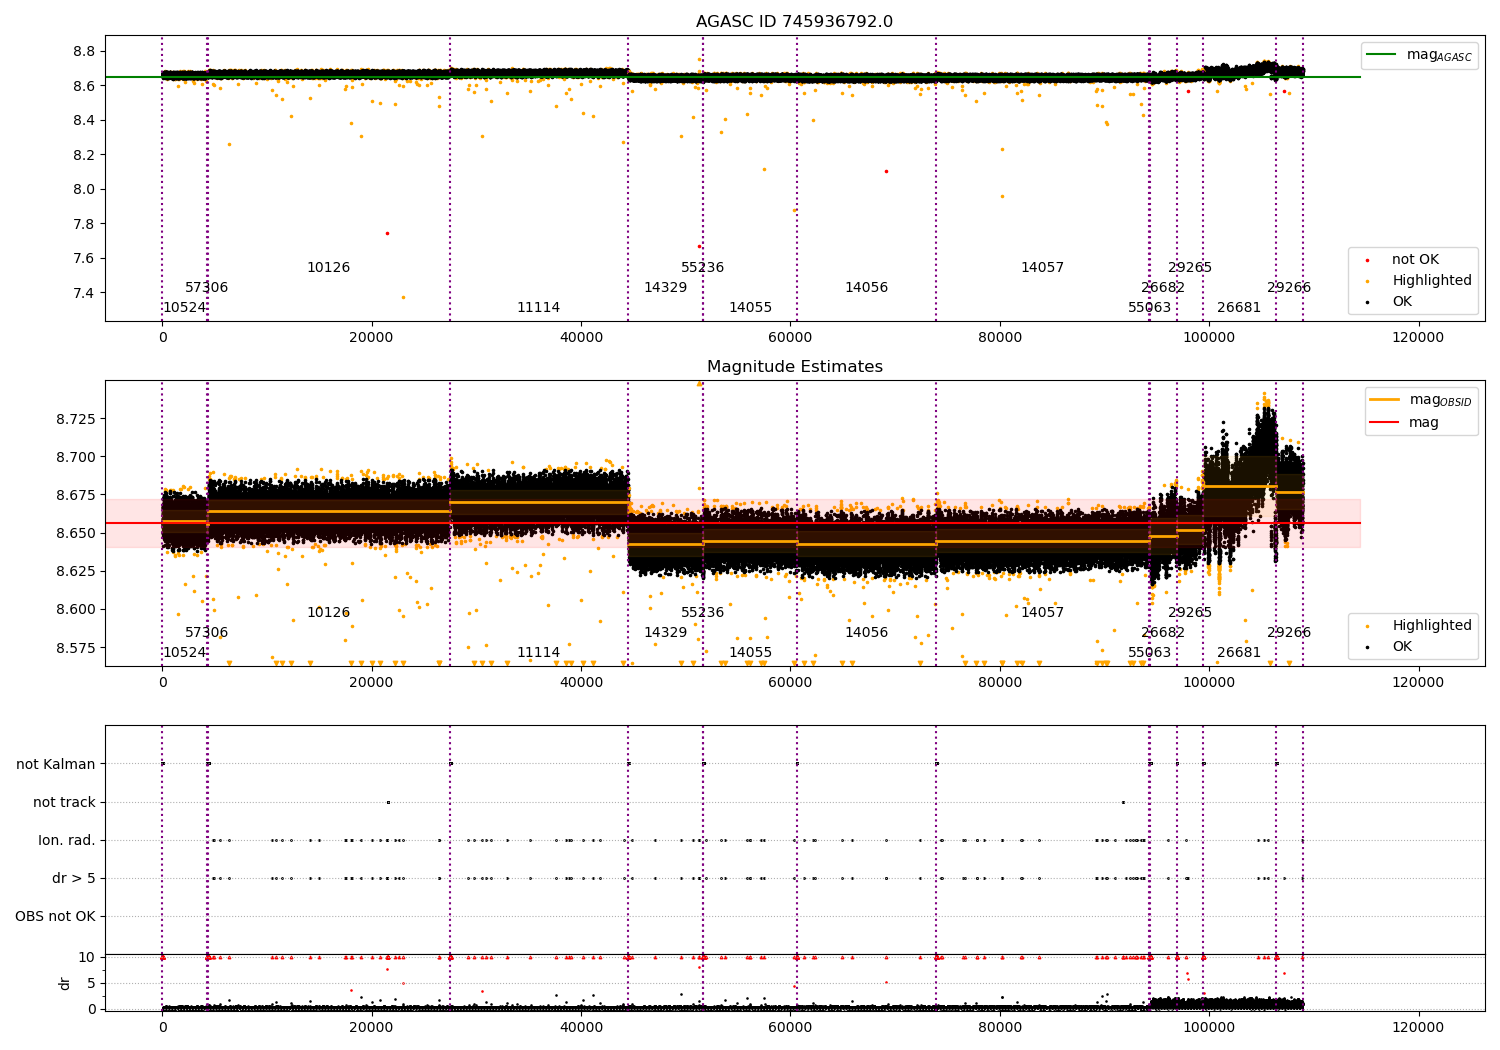This screenshot has height=1050, width=1500.
Task: Select 'Highlighted' legend entry in middle plot
Action: (1419, 626)
